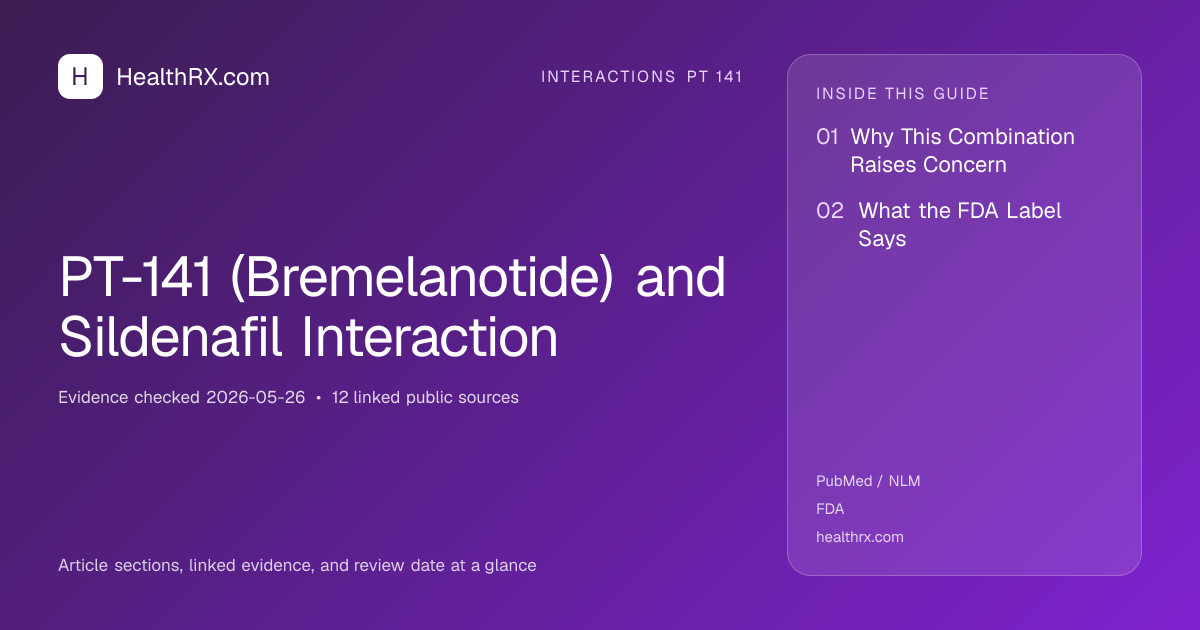This screenshot has width=1200, height=630.
Task: Click the "healthrx.com" source entry
Action: [x=860, y=537]
